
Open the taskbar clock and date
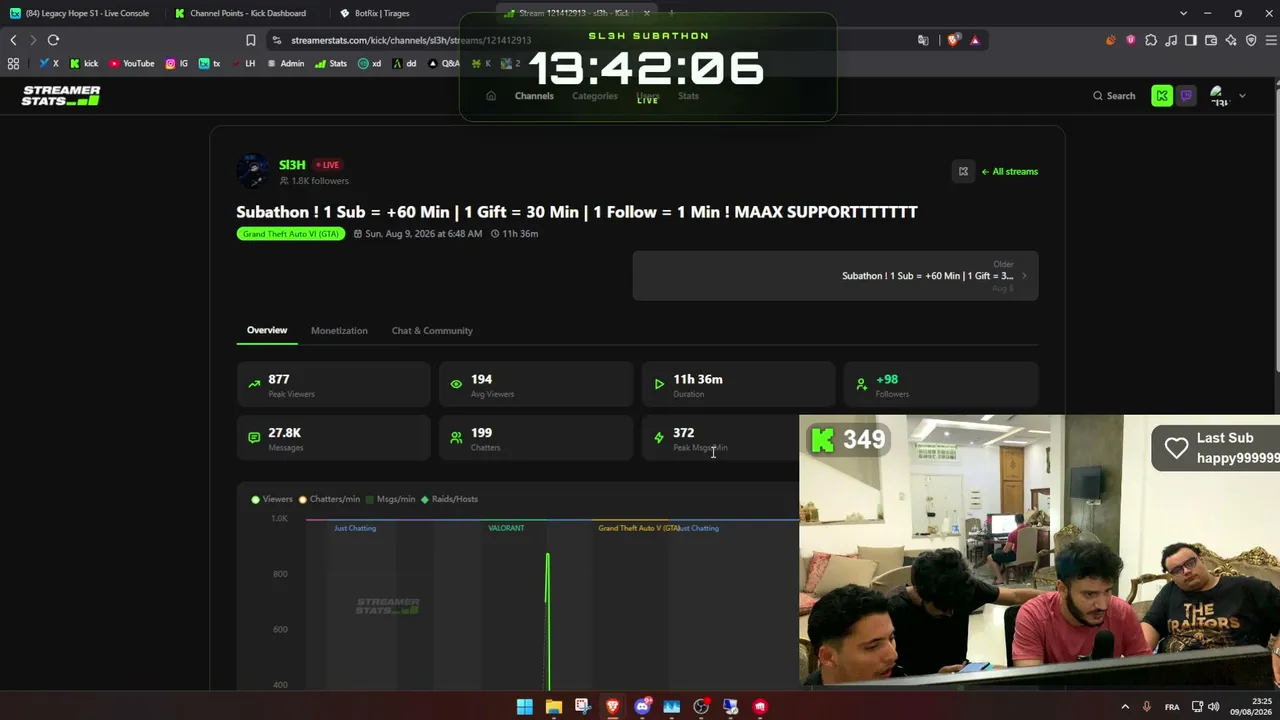pyautogui.click(x=1250, y=706)
